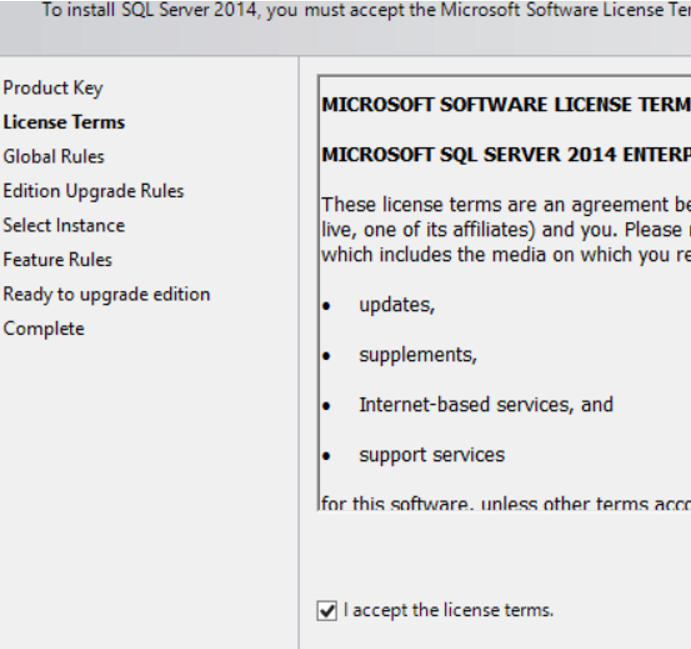
Task: Open the License Terms step
Action: [x=64, y=122]
